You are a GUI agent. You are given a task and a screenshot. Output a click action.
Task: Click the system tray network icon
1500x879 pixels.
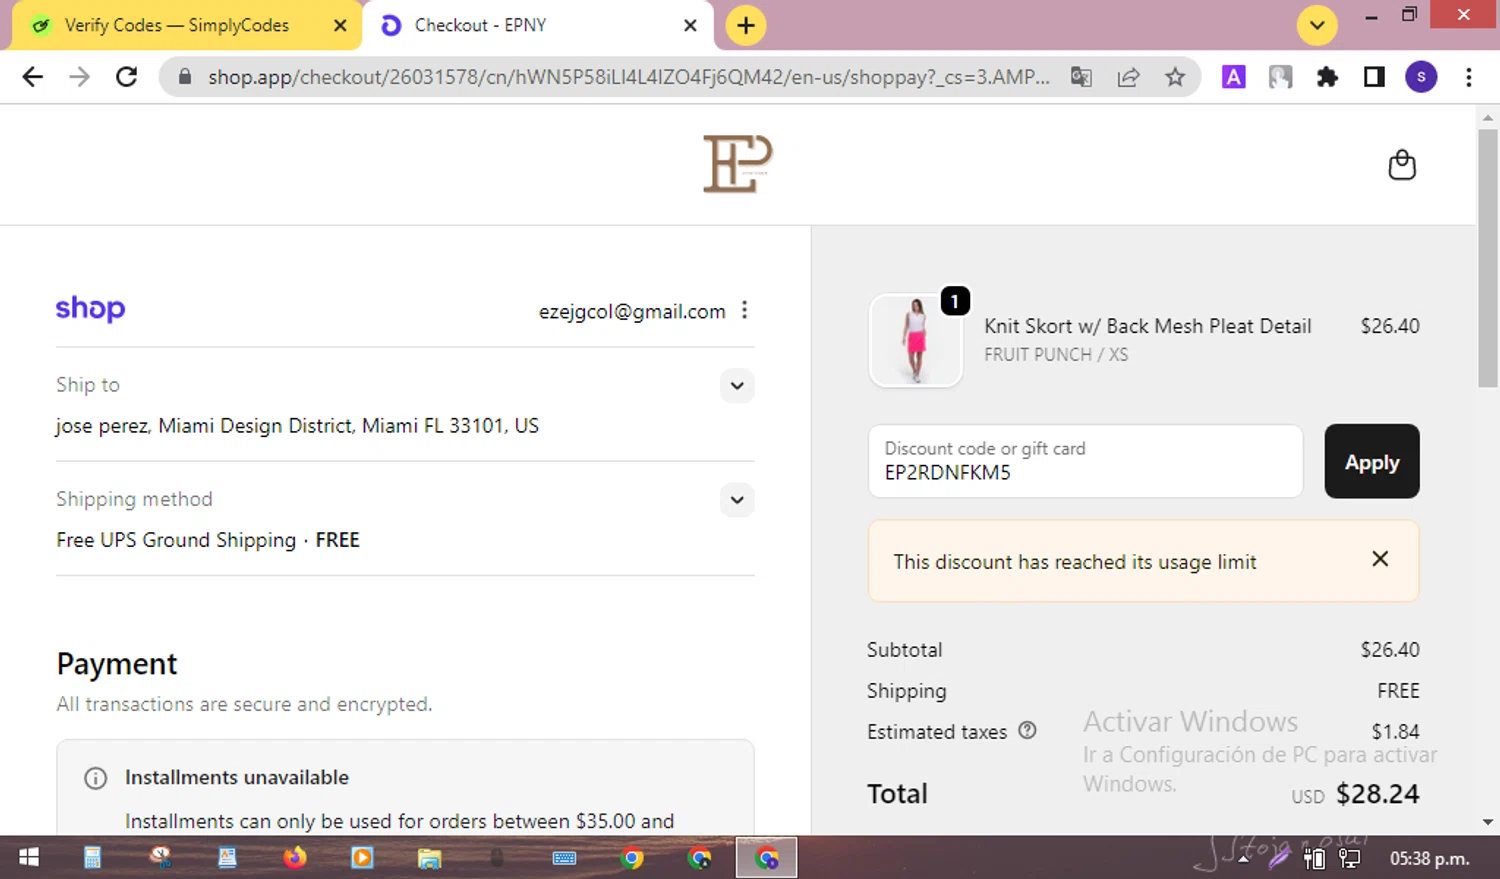coord(1349,858)
